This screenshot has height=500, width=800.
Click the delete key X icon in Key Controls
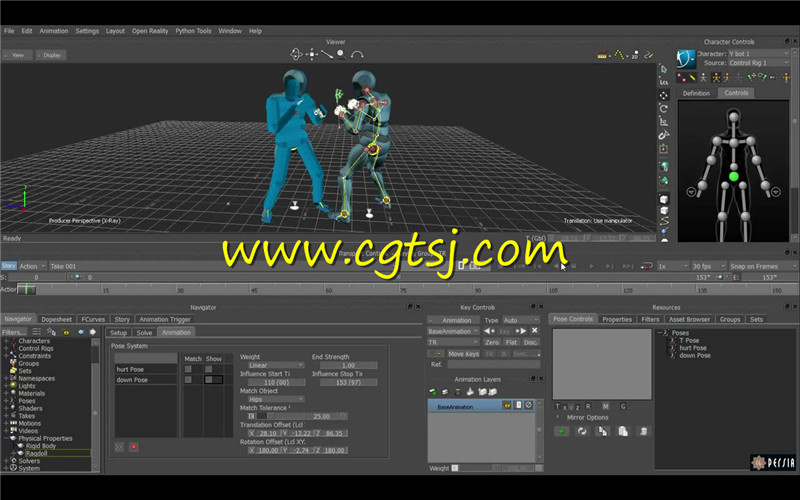point(535,331)
